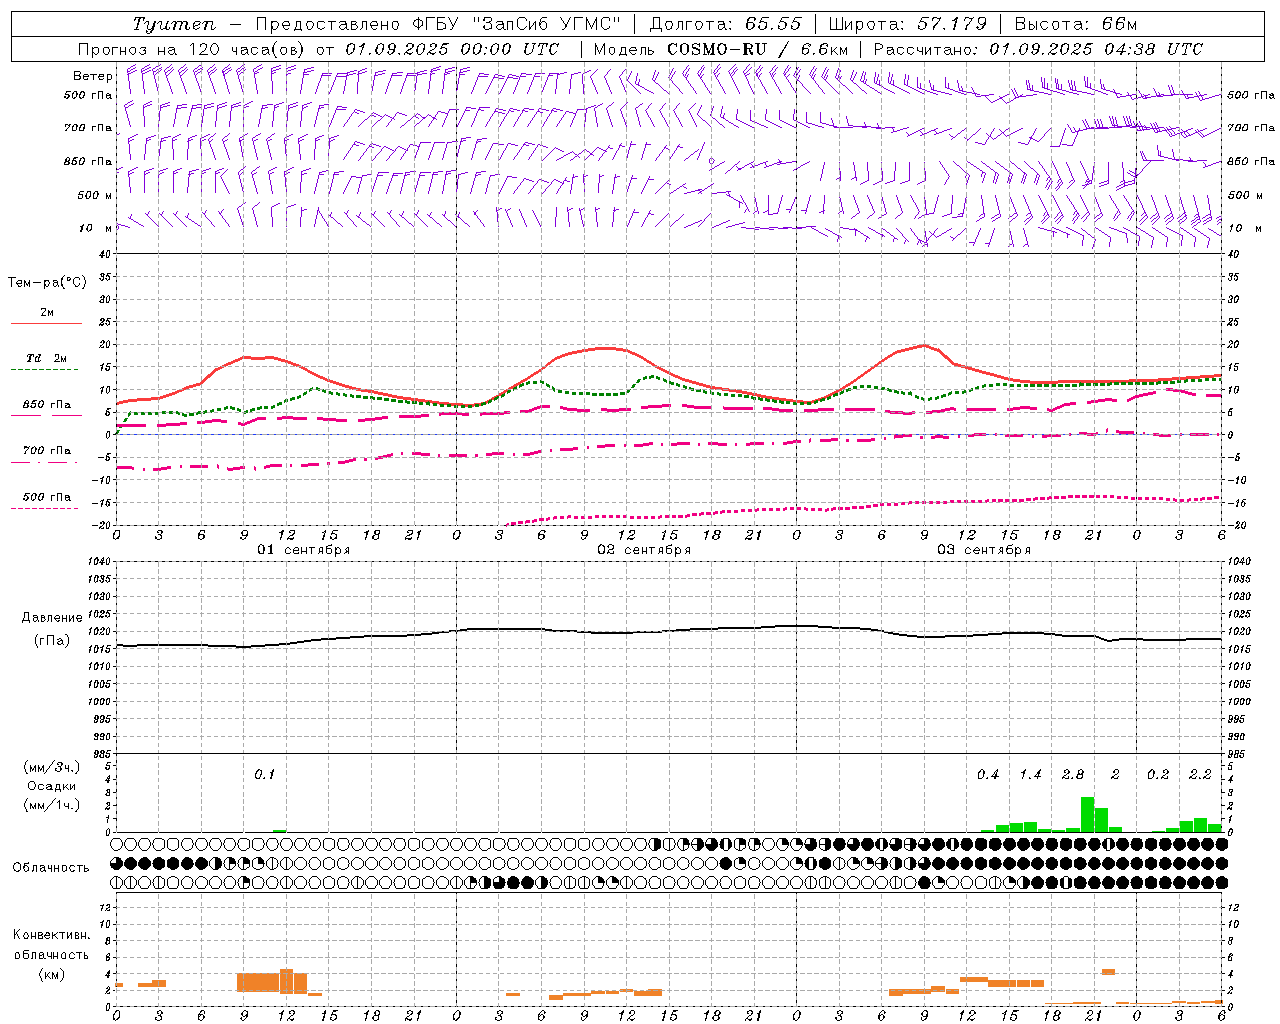This screenshot has height=1024, width=1280.
Task: Click the station name "Tyumen" in header
Action: 174,24
